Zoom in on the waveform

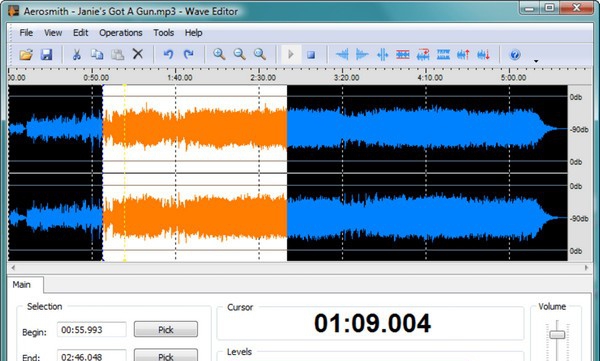tap(219, 54)
